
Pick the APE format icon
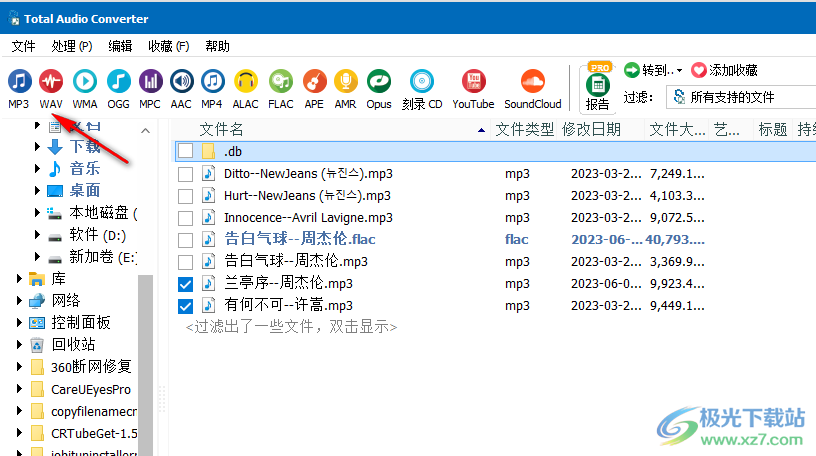pyautogui.click(x=314, y=89)
